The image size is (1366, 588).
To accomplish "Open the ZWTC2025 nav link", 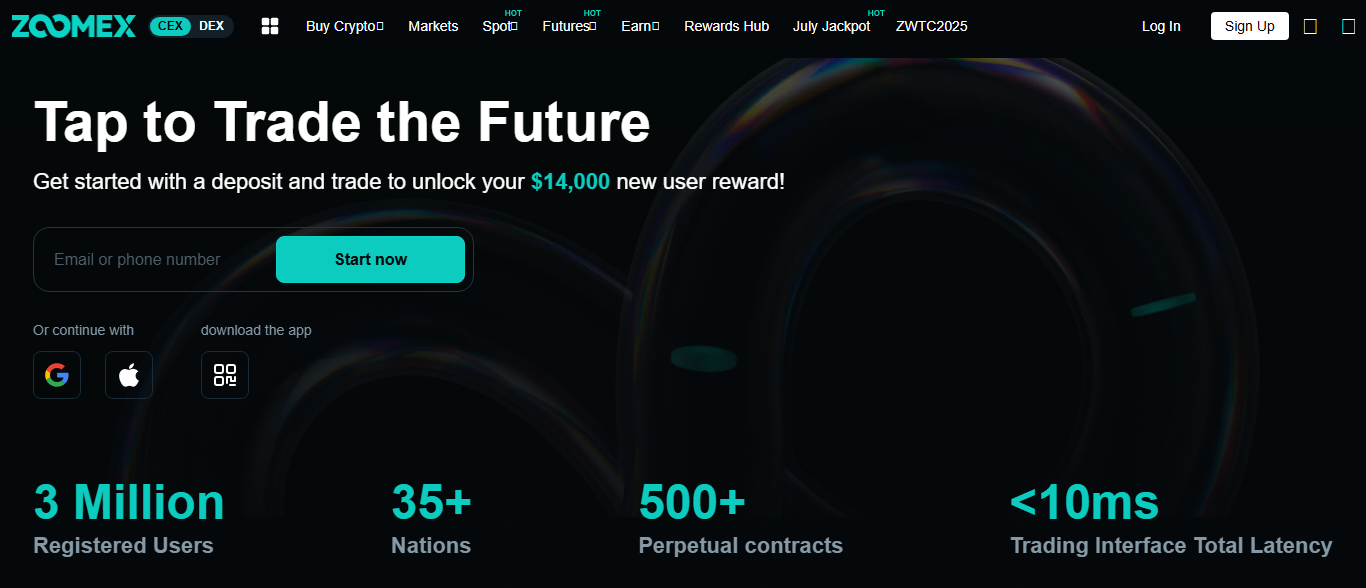I will point(931,26).
